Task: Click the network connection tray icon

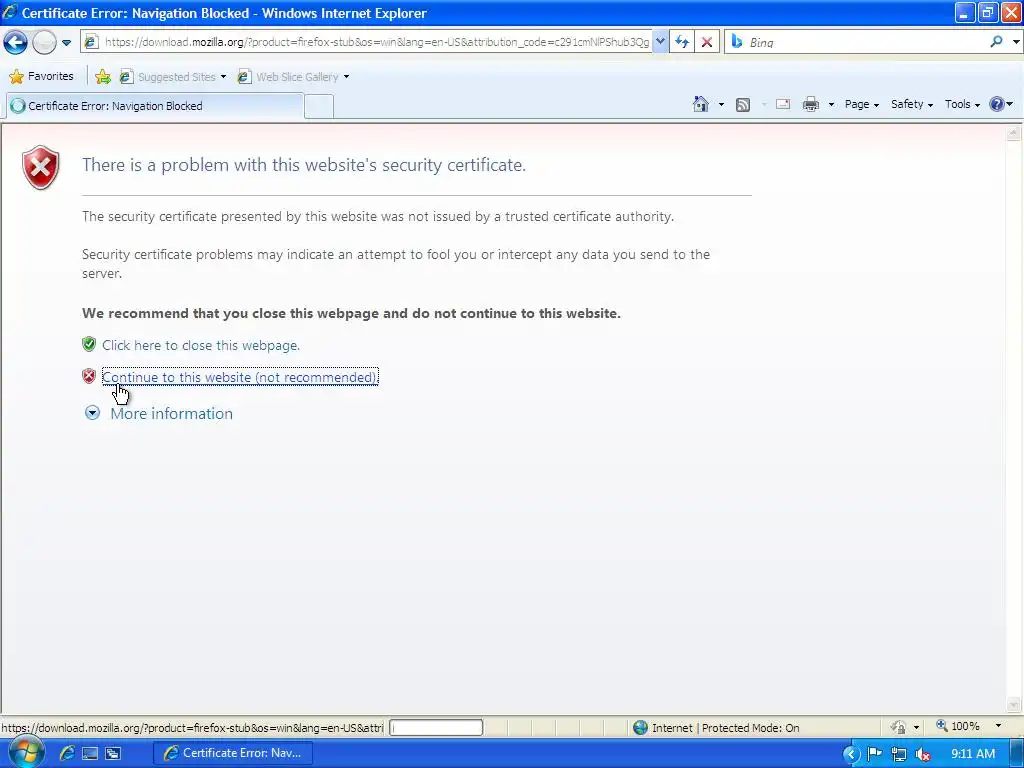Action: (x=899, y=754)
